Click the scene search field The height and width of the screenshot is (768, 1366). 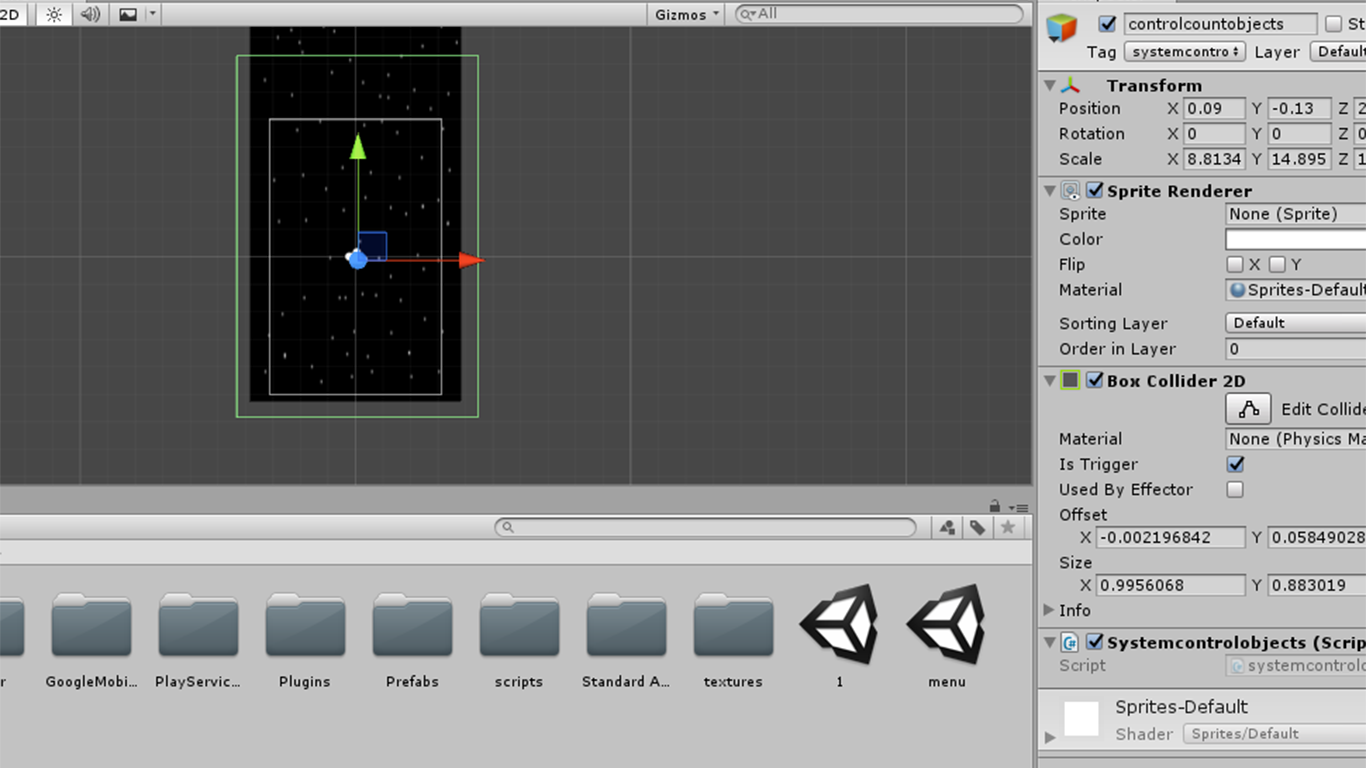[x=879, y=14]
